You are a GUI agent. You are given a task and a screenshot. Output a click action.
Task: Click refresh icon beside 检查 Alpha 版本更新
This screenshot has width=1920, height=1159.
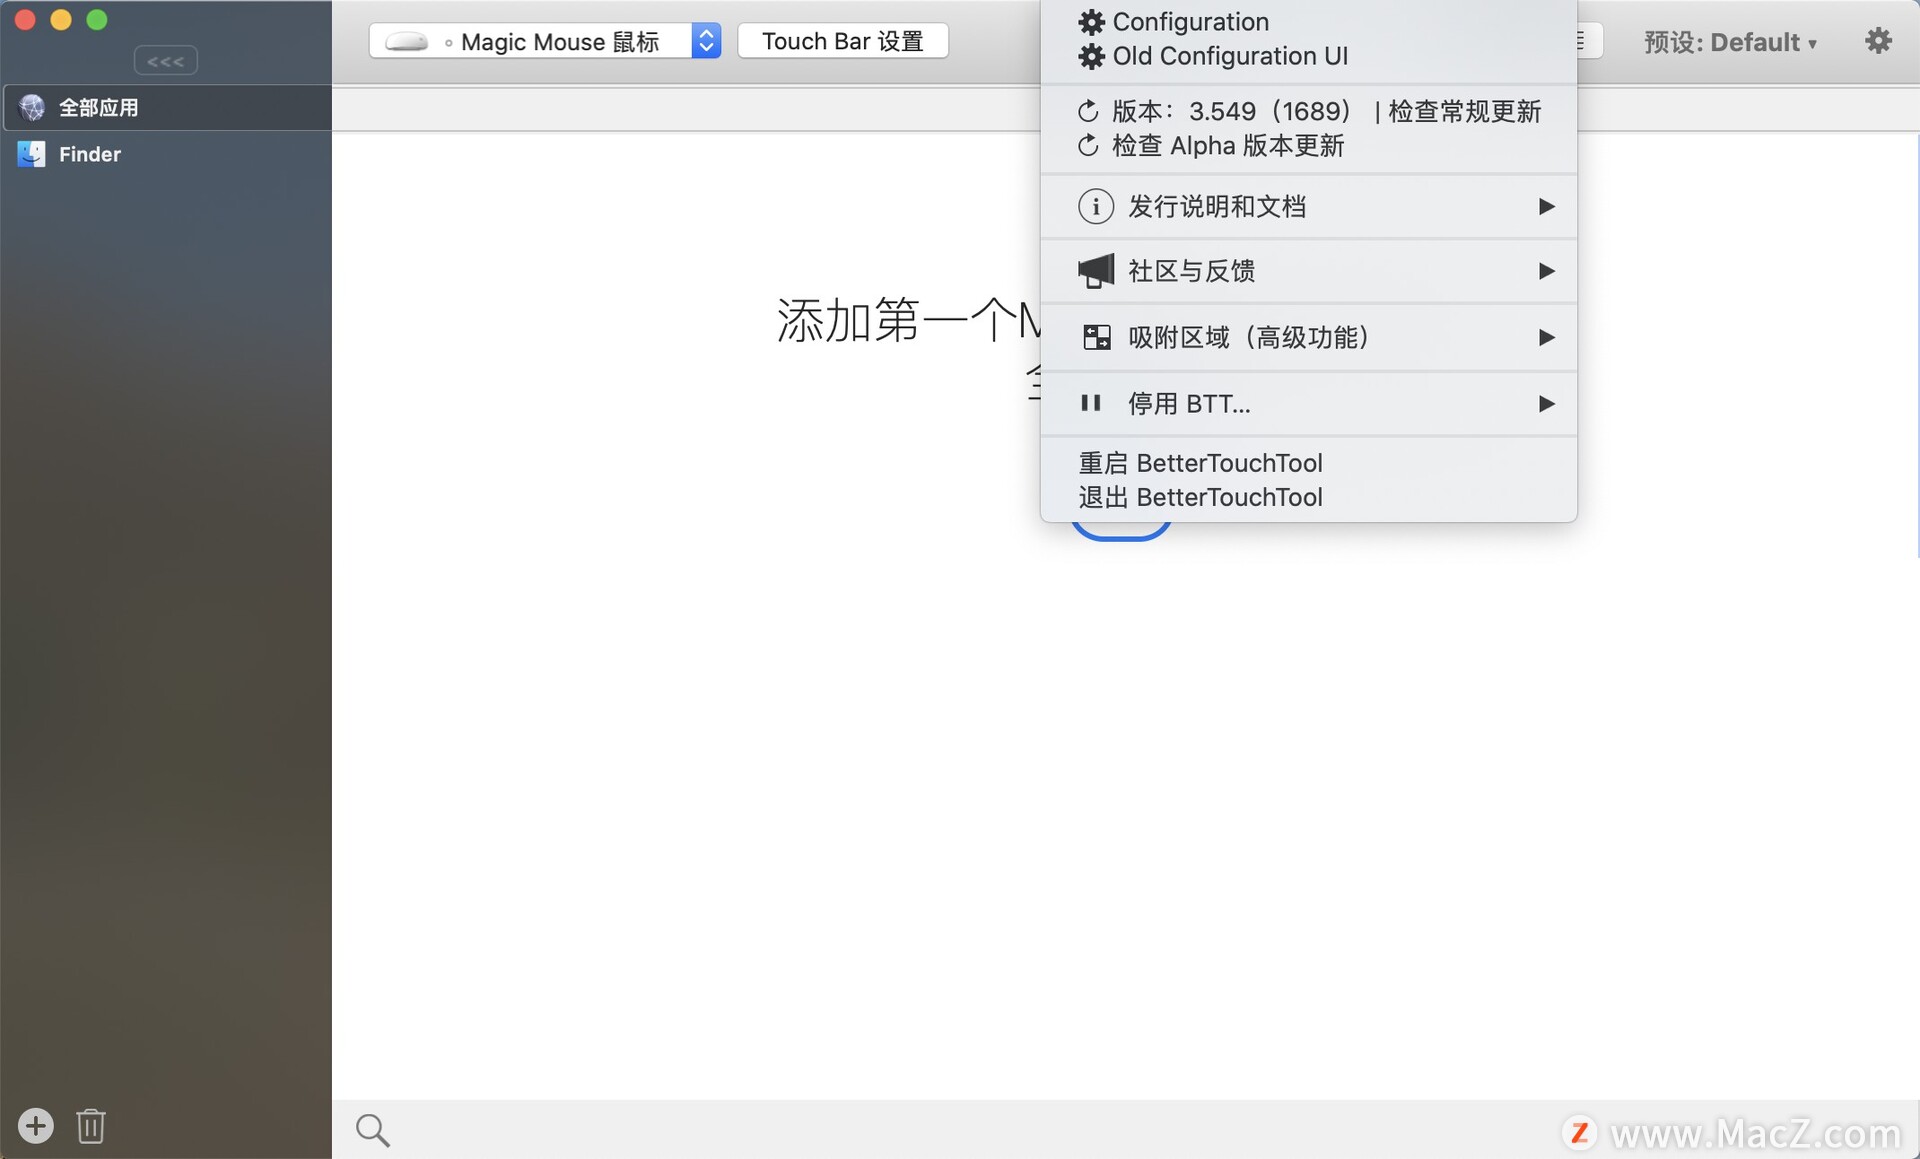[1089, 146]
